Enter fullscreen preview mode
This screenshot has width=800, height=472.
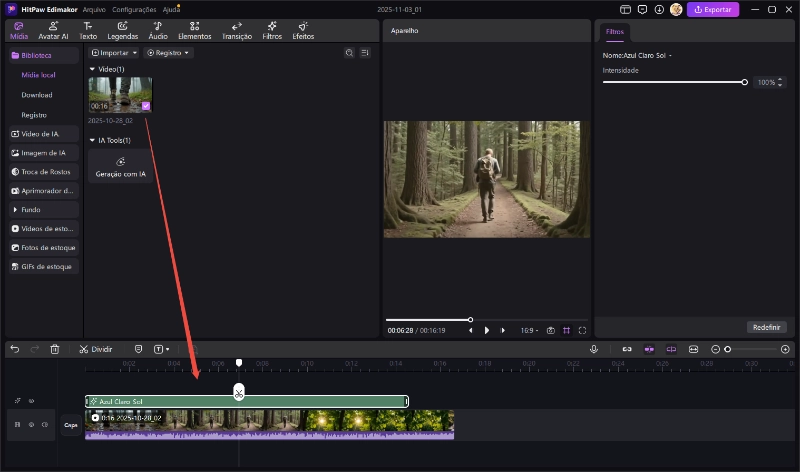coord(582,330)
